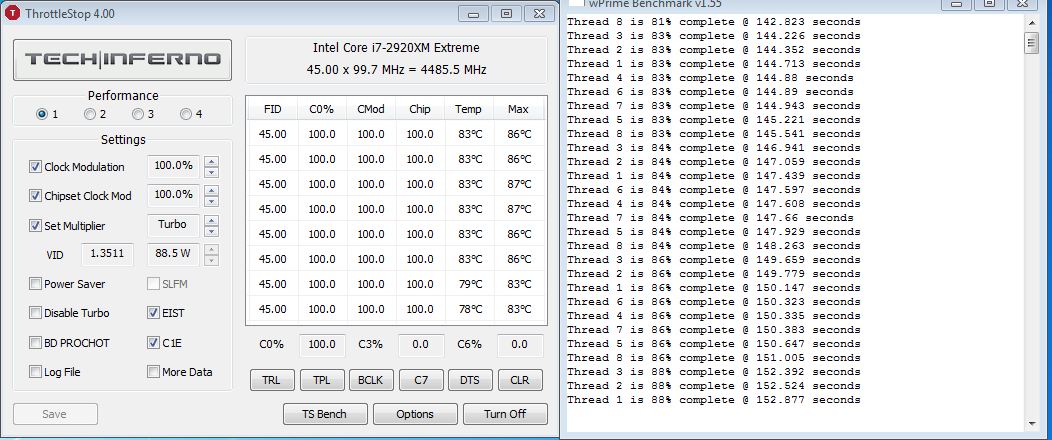This screenshot has height=440, width=1052.
Task: Click wPrime line 'Thread 5 is 86% complete'
Action: [714, 343]
